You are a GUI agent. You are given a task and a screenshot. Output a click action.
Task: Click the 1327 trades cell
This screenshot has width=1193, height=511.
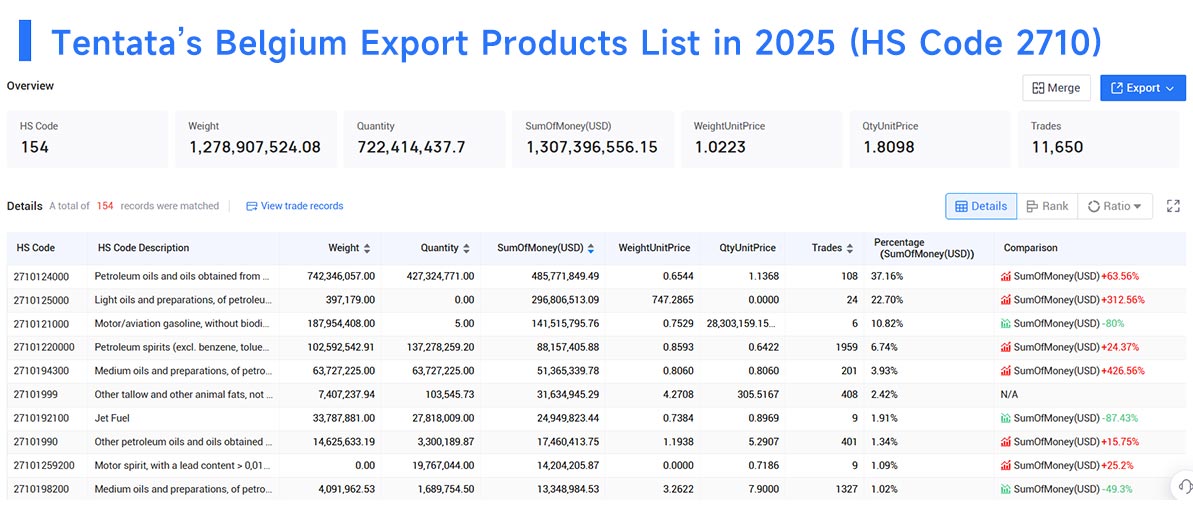845,488
